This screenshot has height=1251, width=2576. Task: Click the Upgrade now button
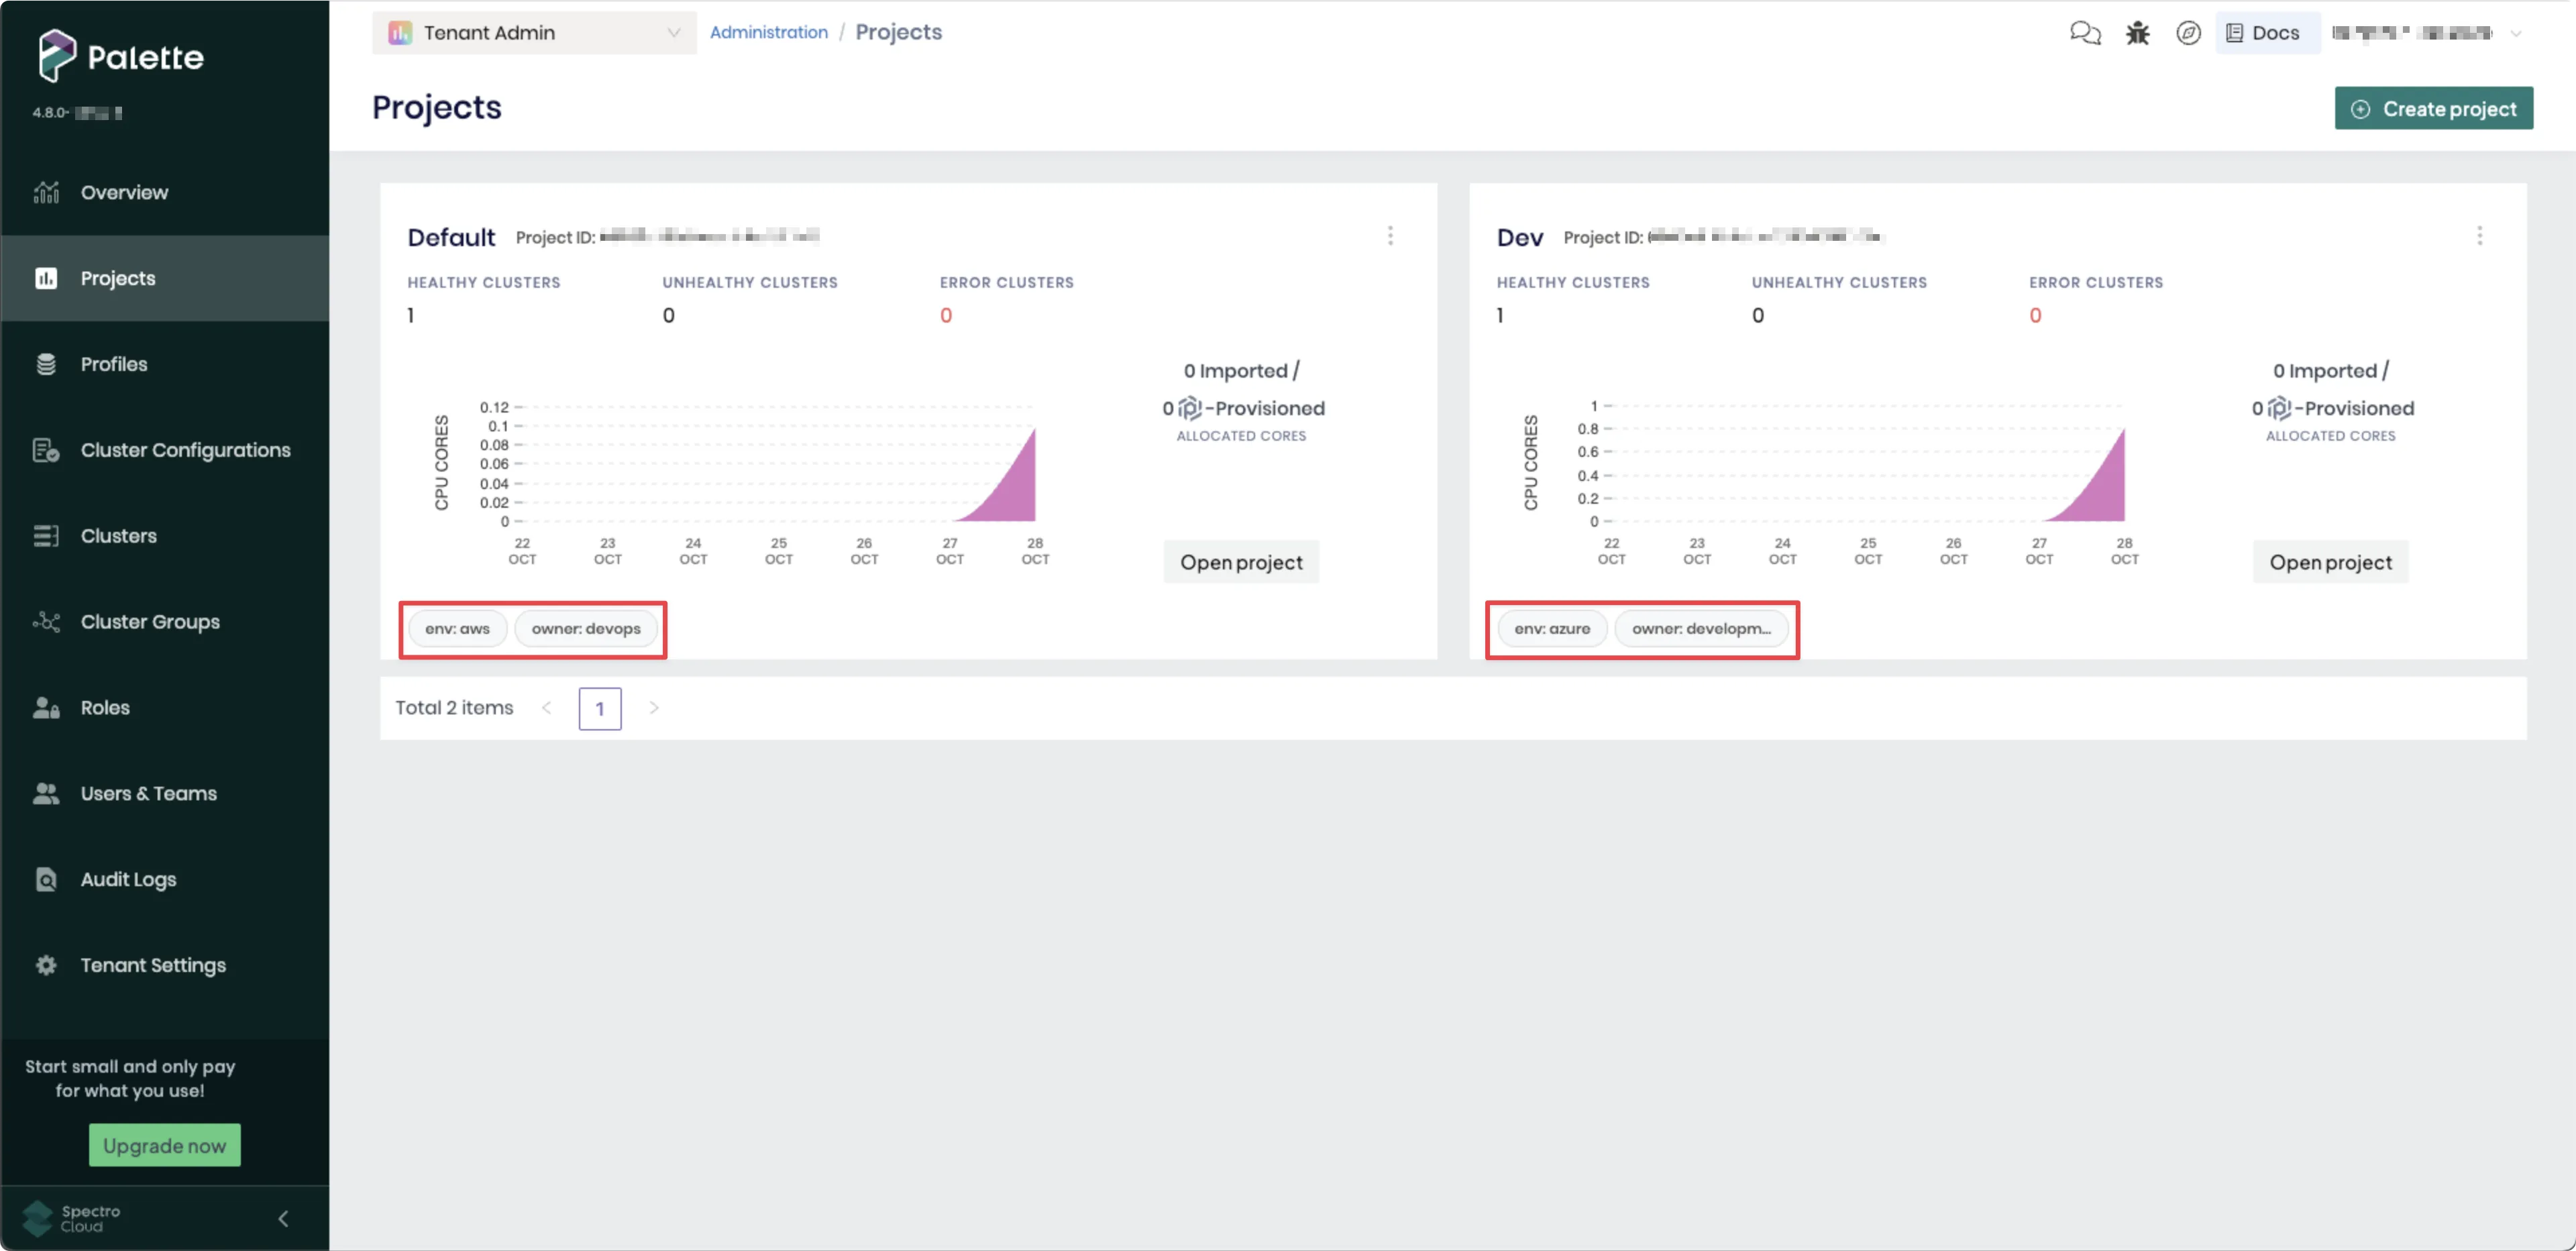tap(164, 1144)
